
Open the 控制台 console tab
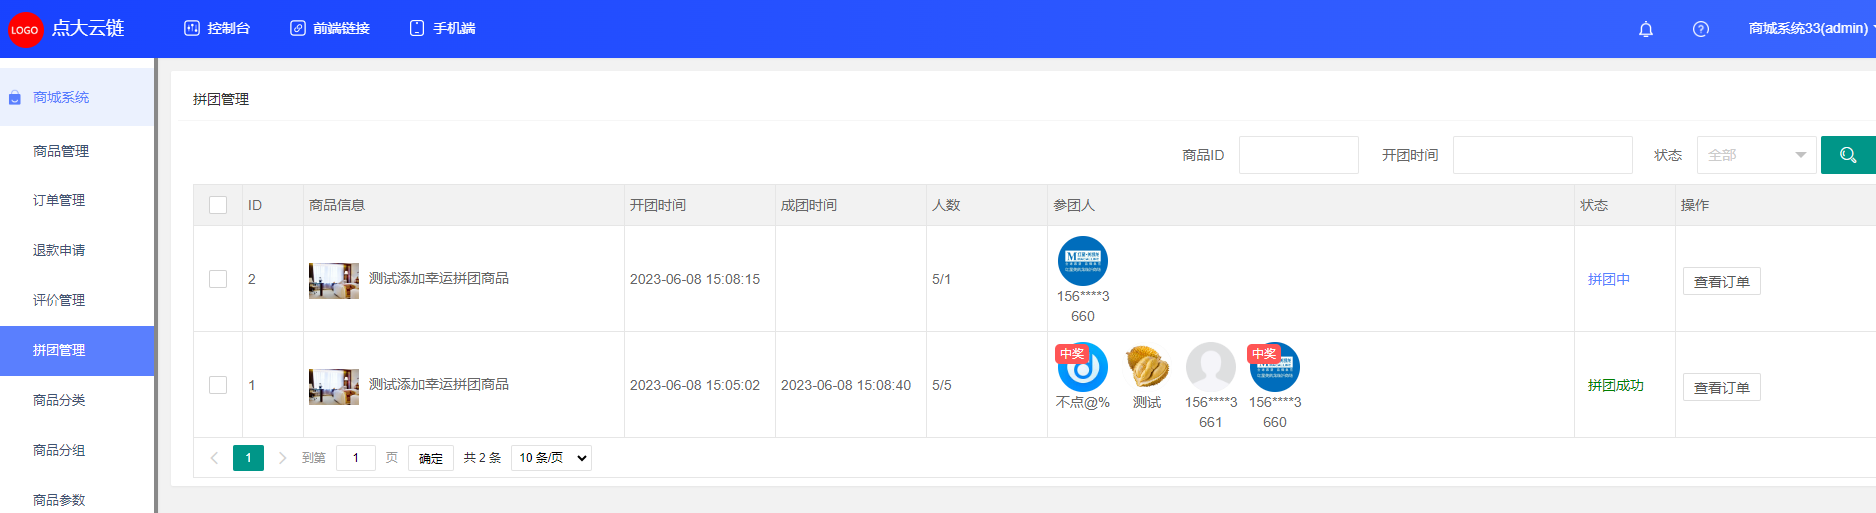(x=217, y=28)
